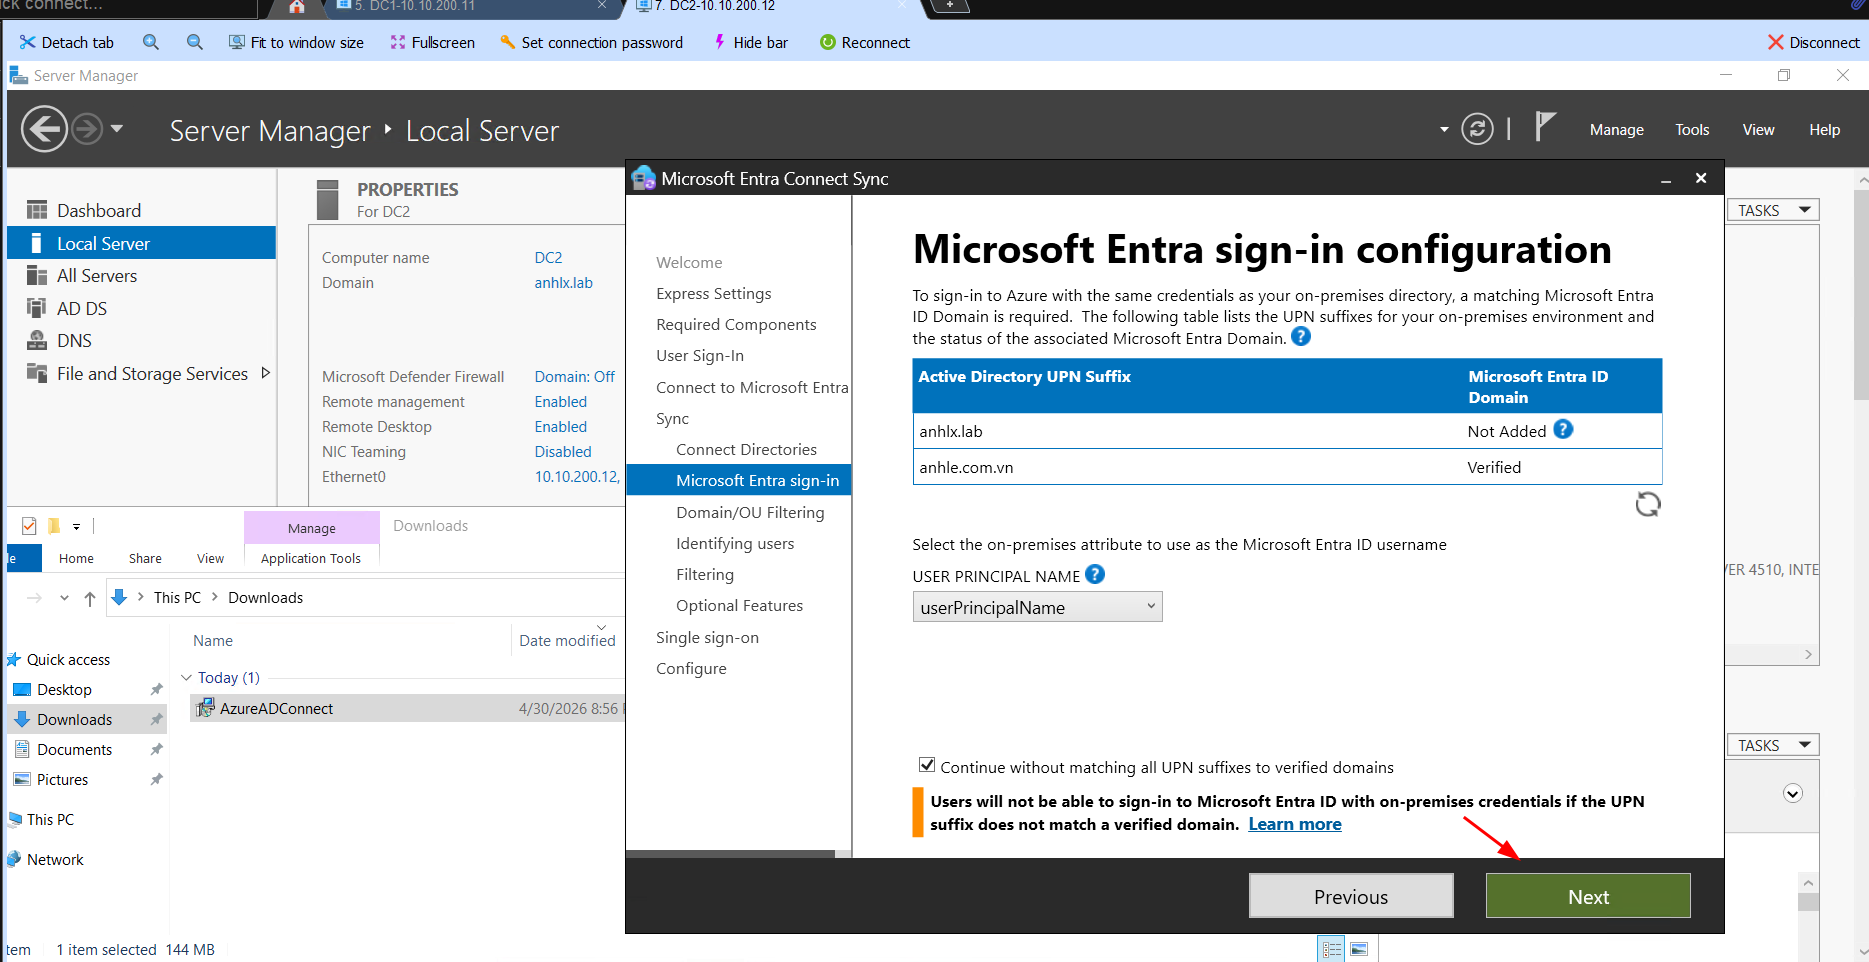Switch the remote session to Fullscreen
Screen dimensions: 1869x962
(x=432, y=42)
